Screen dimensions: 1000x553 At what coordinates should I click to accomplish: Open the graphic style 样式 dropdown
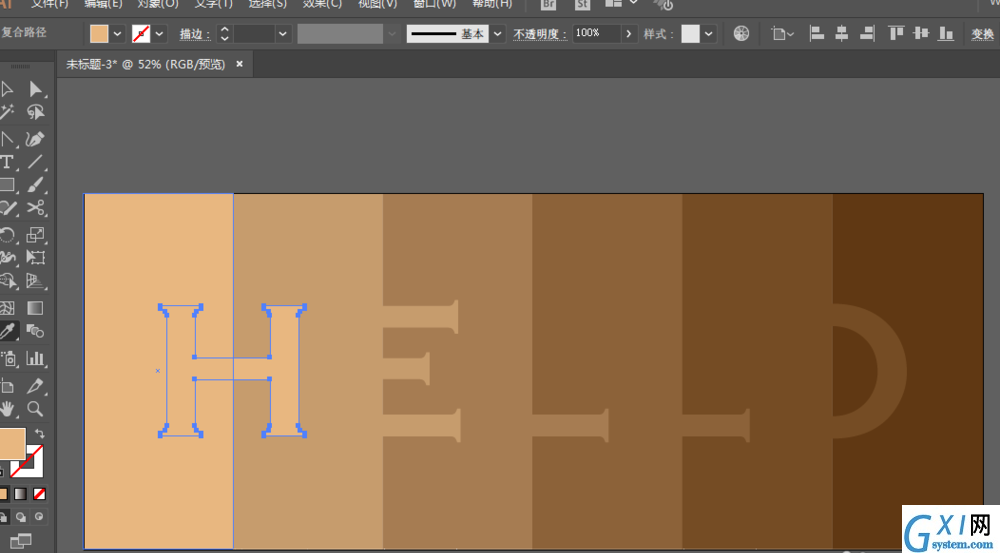(x=708, y=34)
